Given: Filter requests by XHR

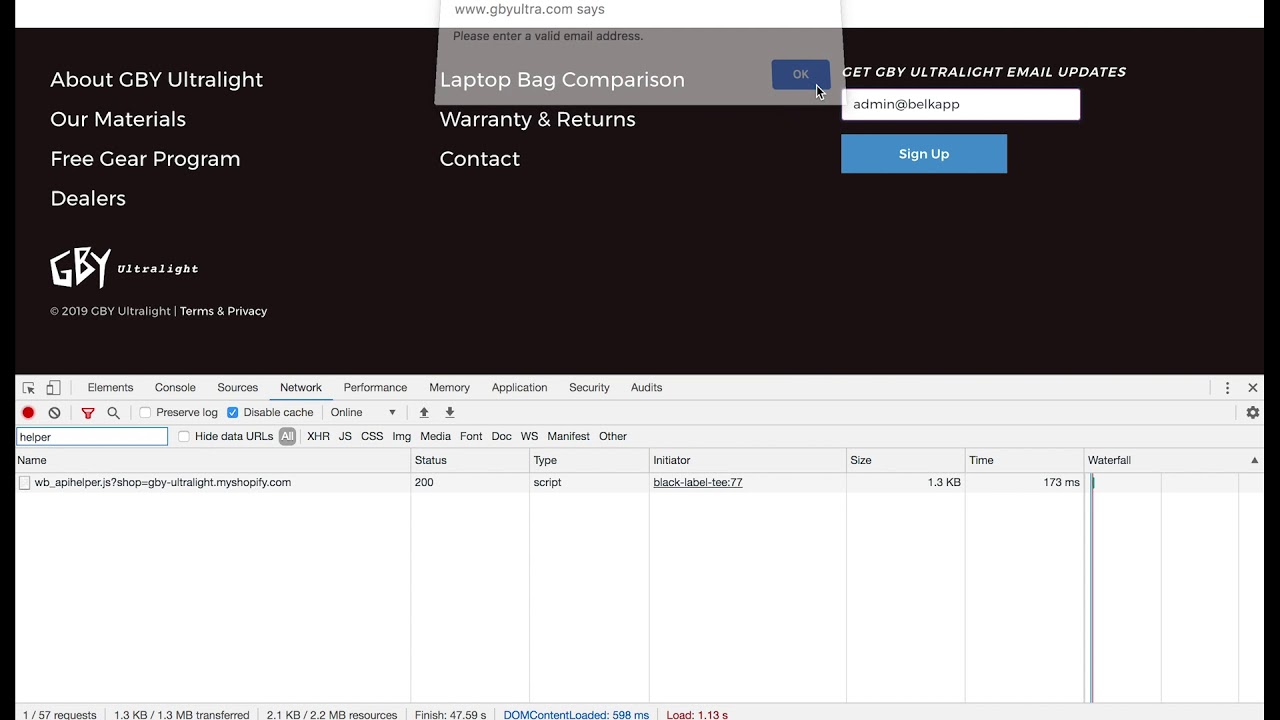Looking at the screenshot, I should (x=318, y=436).
